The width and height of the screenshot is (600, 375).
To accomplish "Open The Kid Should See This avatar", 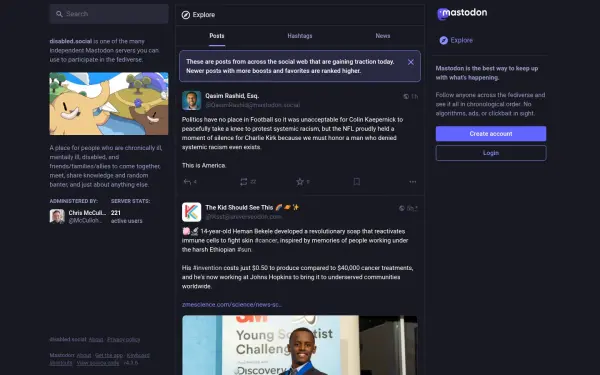I will [x=192, y=212].
